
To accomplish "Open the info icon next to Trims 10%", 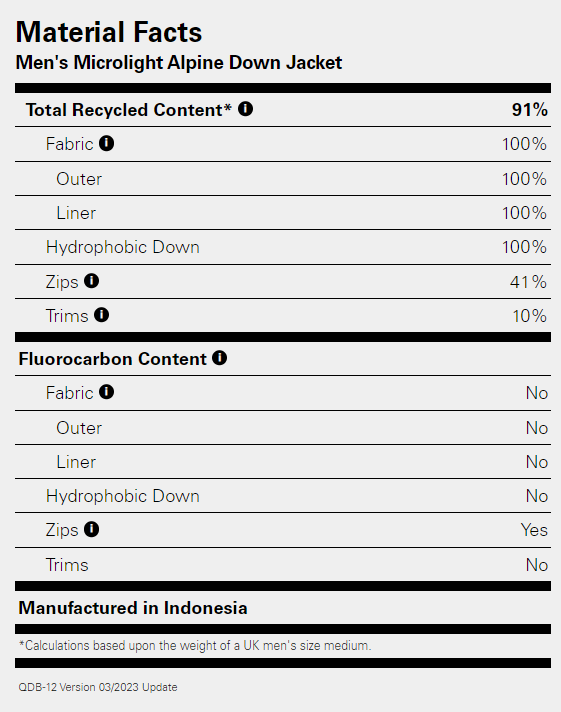I will point(101,315).
